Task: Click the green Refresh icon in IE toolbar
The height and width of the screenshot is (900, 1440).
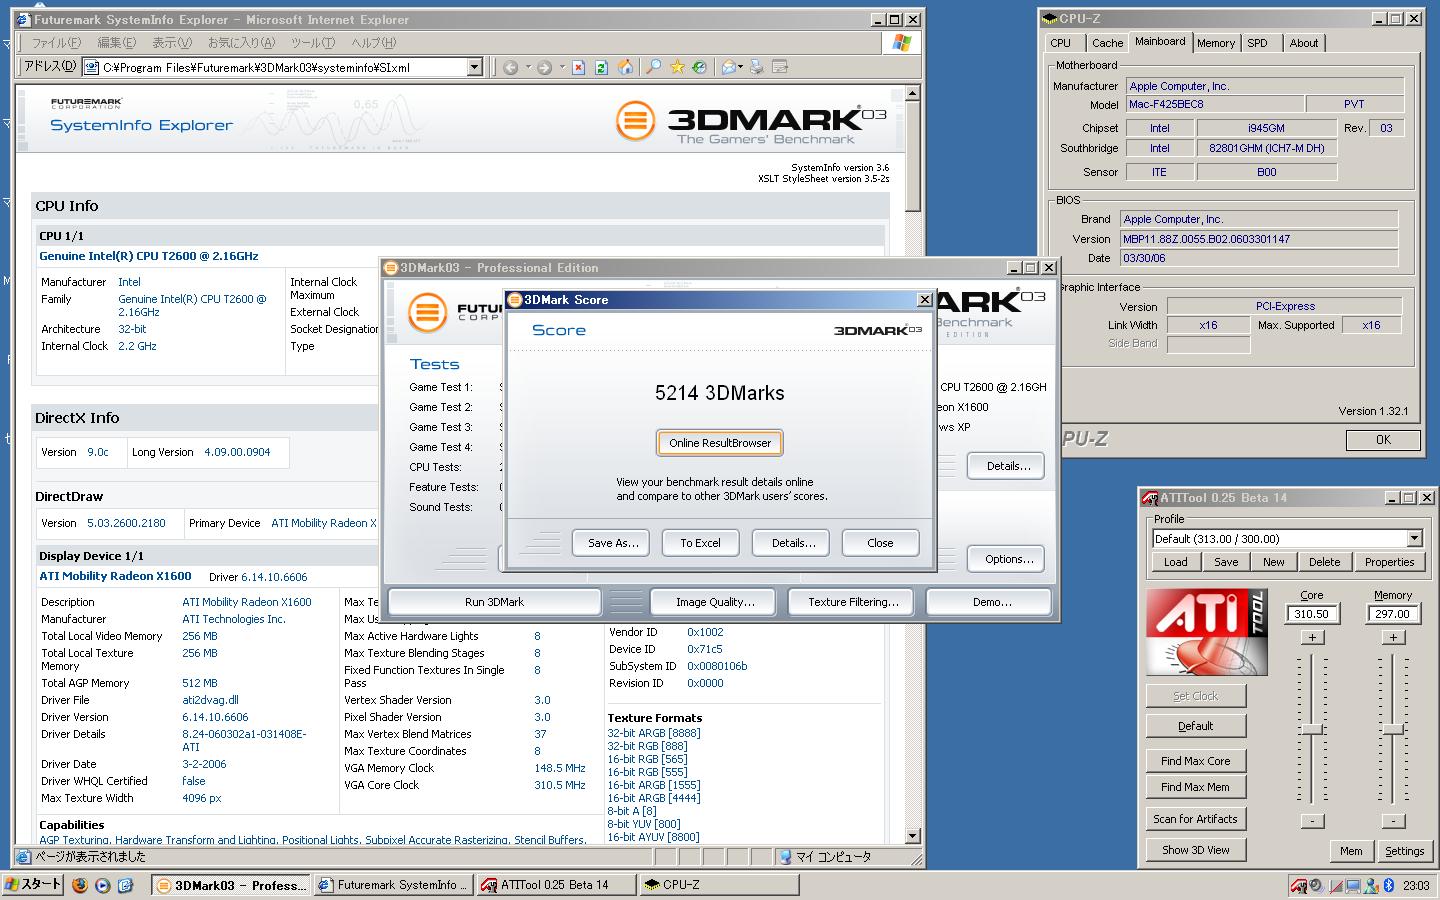Action: tap(601, 67)
